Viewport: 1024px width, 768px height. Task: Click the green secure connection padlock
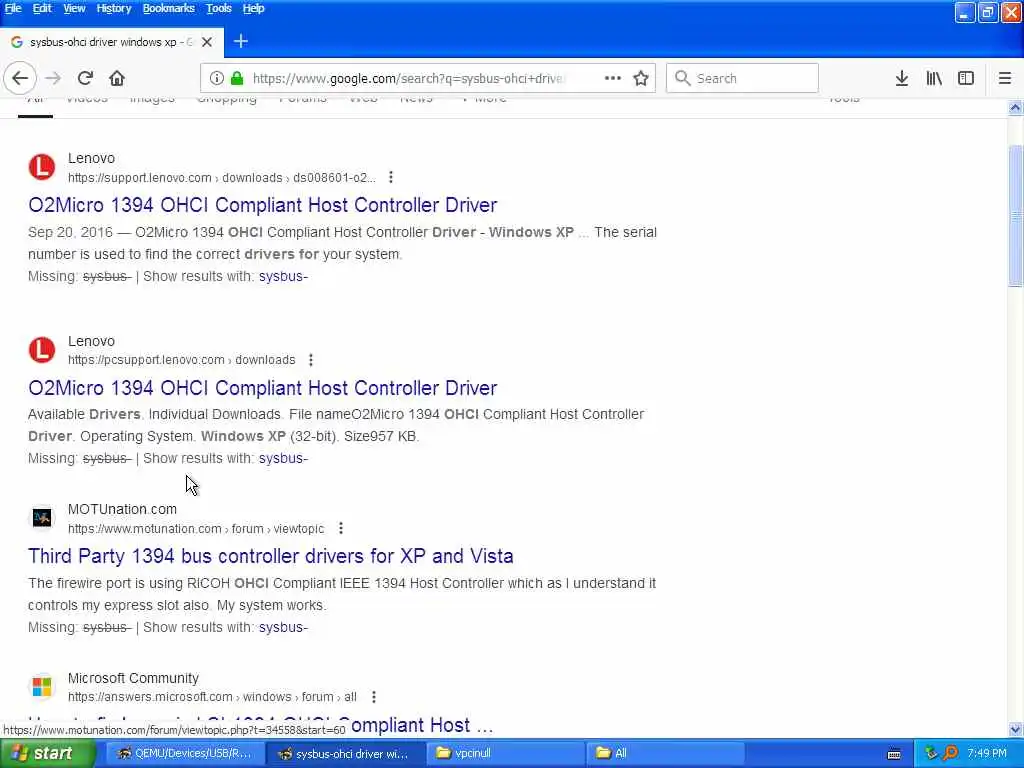237,78
